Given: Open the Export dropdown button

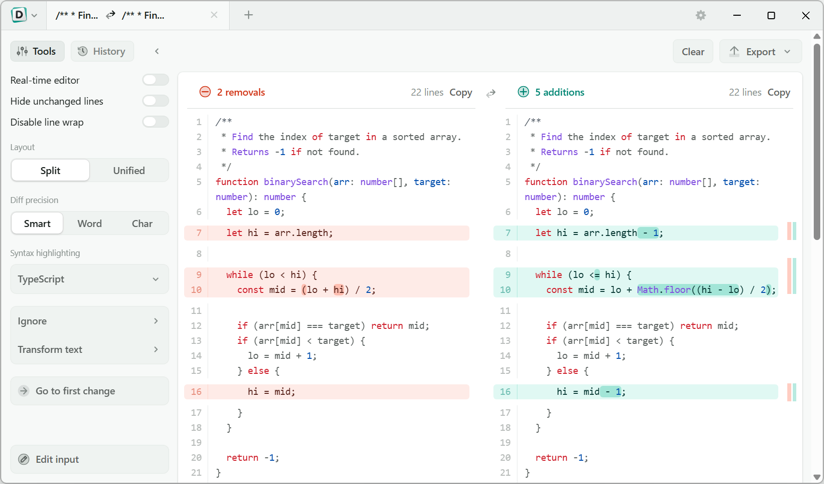Looking at the screenshot, I should pyautogui.click(x=760, y=52).
